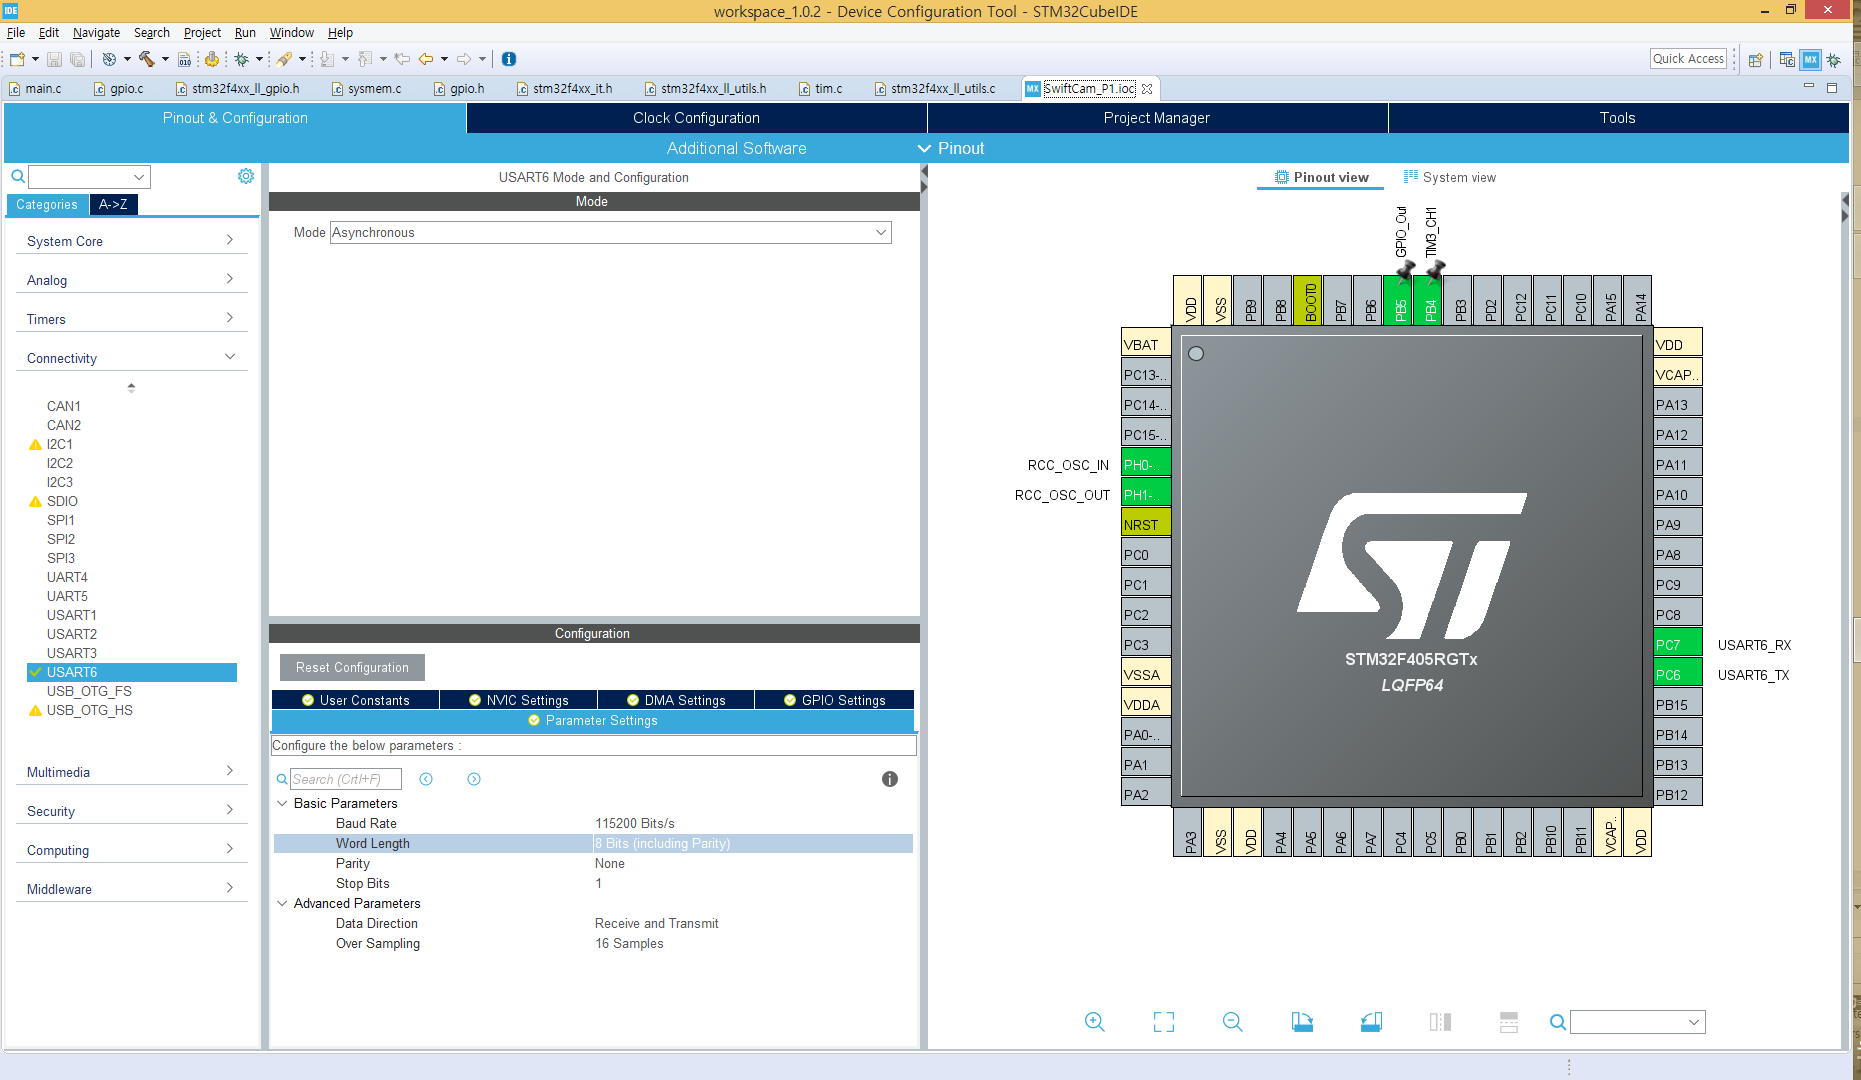Click the Reset Configuration button
This screenshot has width=1861, height=1080.
(352, 667)
